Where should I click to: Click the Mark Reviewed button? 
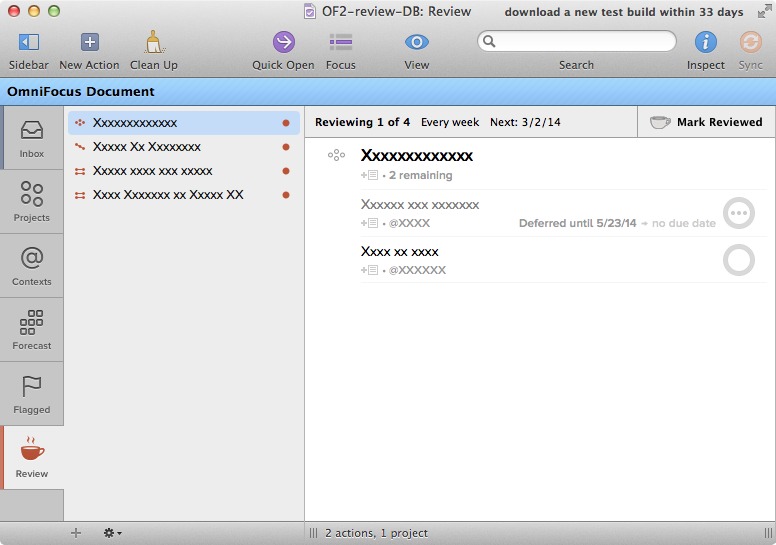706,122
